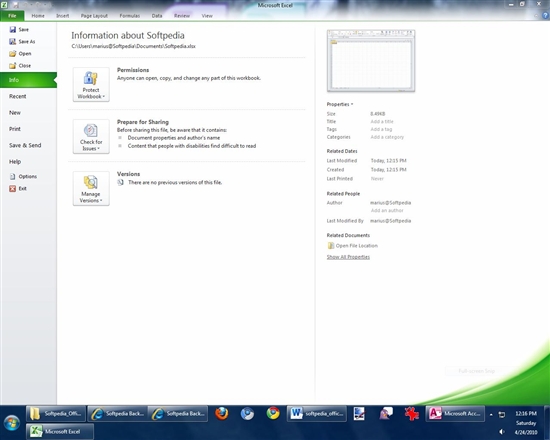Click the volume speaker icon in system tray
The height and width of the screenshot is (440, 550).
point(502,432)
